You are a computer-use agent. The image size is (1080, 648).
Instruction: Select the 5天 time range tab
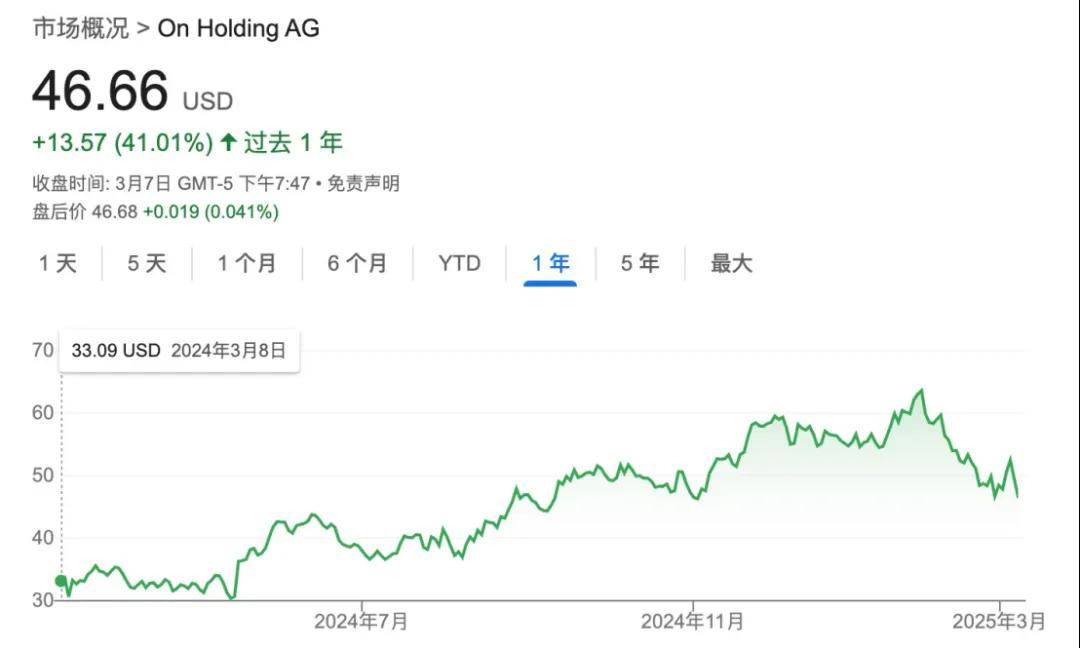tap(147, 264)
